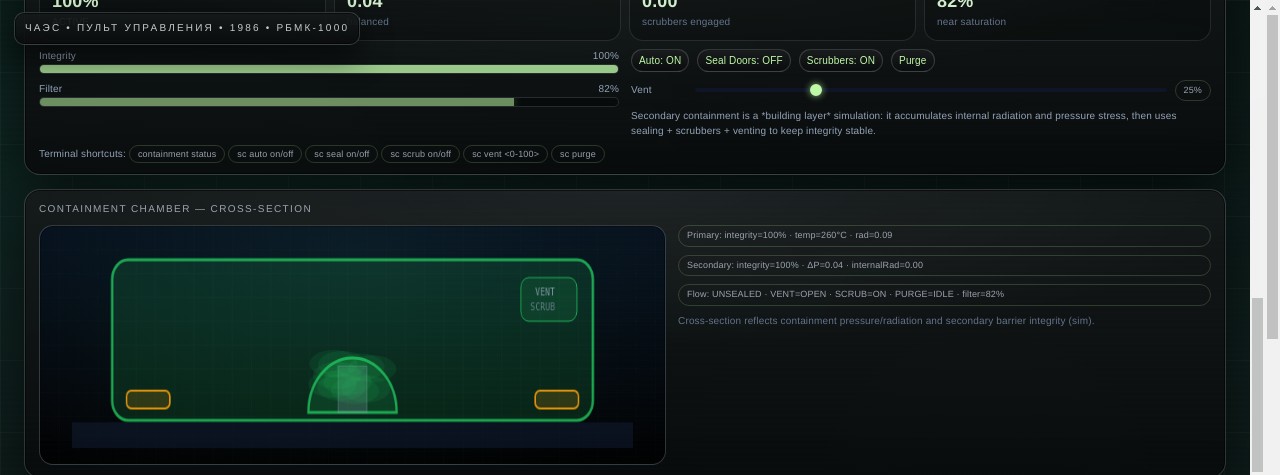
Task: Click the VENT SCRUB panel in cross-section
Action: 549,299
